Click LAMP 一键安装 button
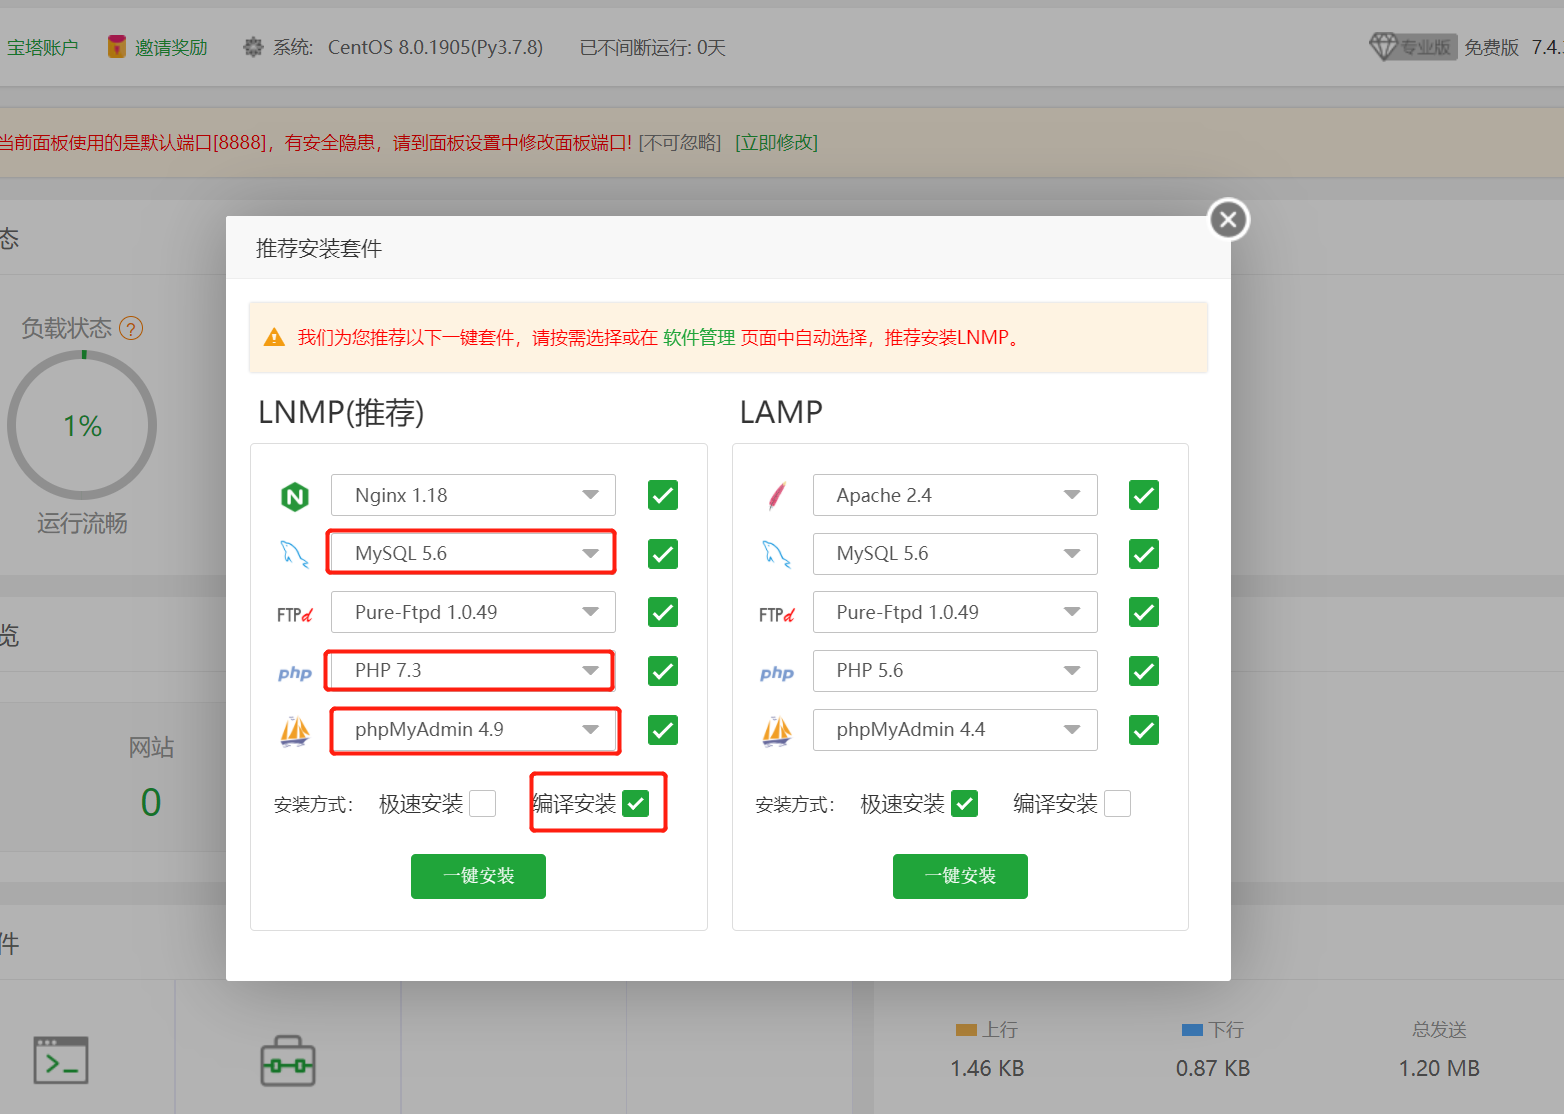Viewport: 1564px width, 1114px height. [x=960, y=876]
